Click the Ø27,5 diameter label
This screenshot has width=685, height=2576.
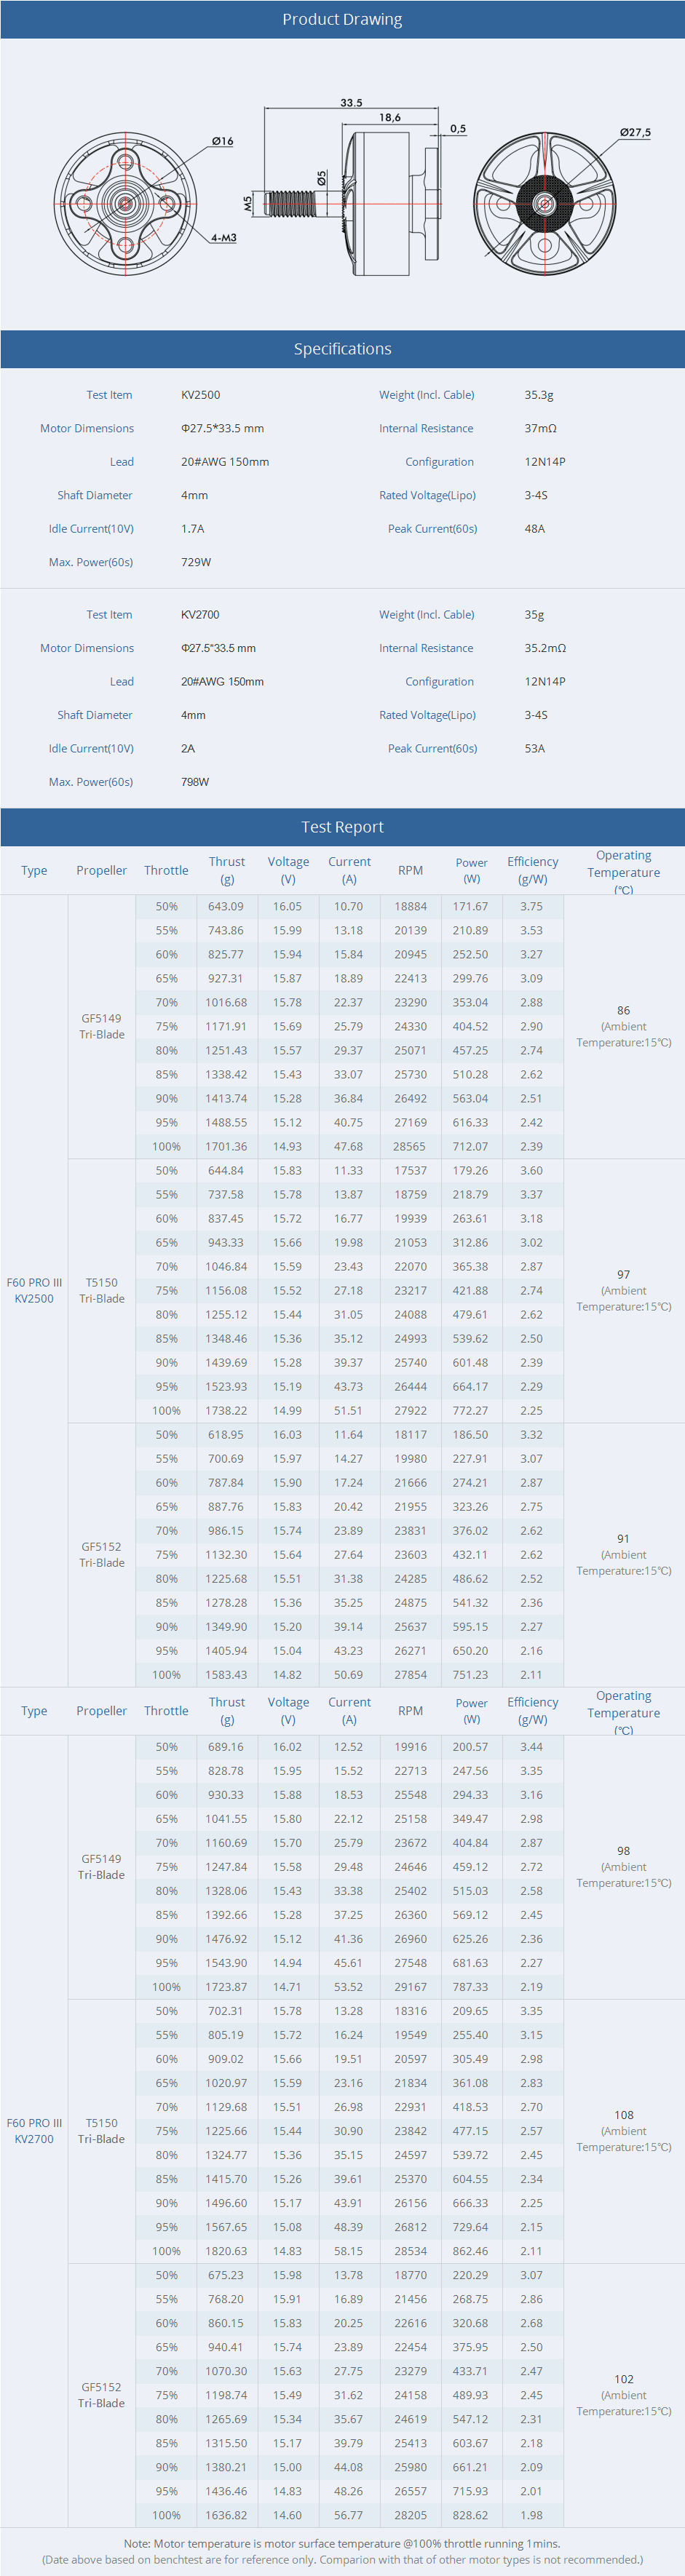[x=634, y=132]
